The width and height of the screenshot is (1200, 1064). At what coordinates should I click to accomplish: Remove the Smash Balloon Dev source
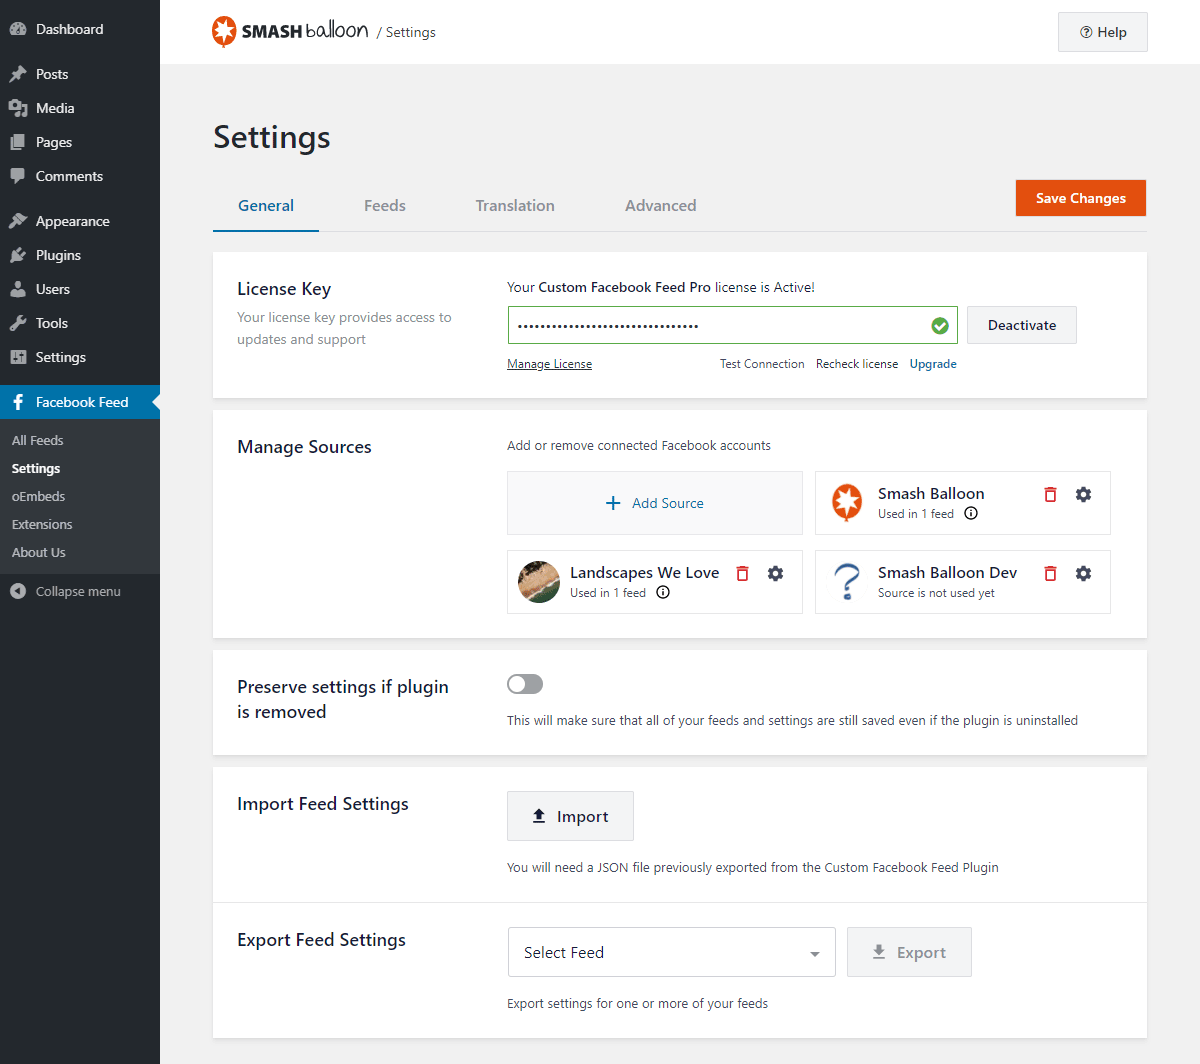(1050, 573)
